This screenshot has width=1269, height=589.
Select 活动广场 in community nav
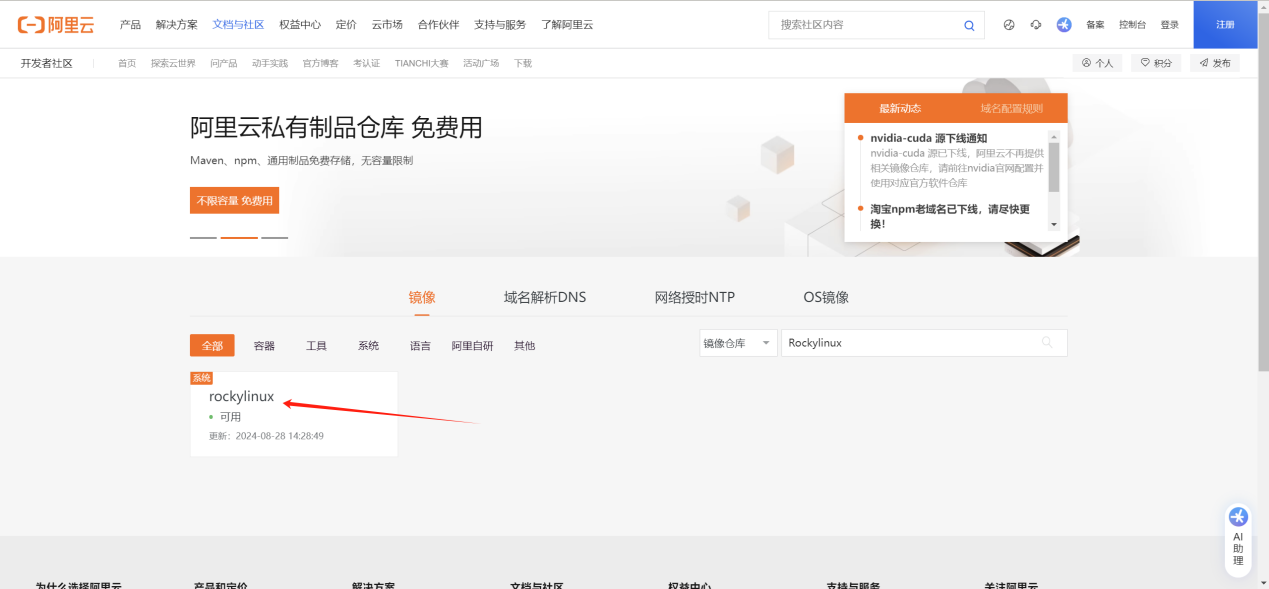tap(481, 63)
